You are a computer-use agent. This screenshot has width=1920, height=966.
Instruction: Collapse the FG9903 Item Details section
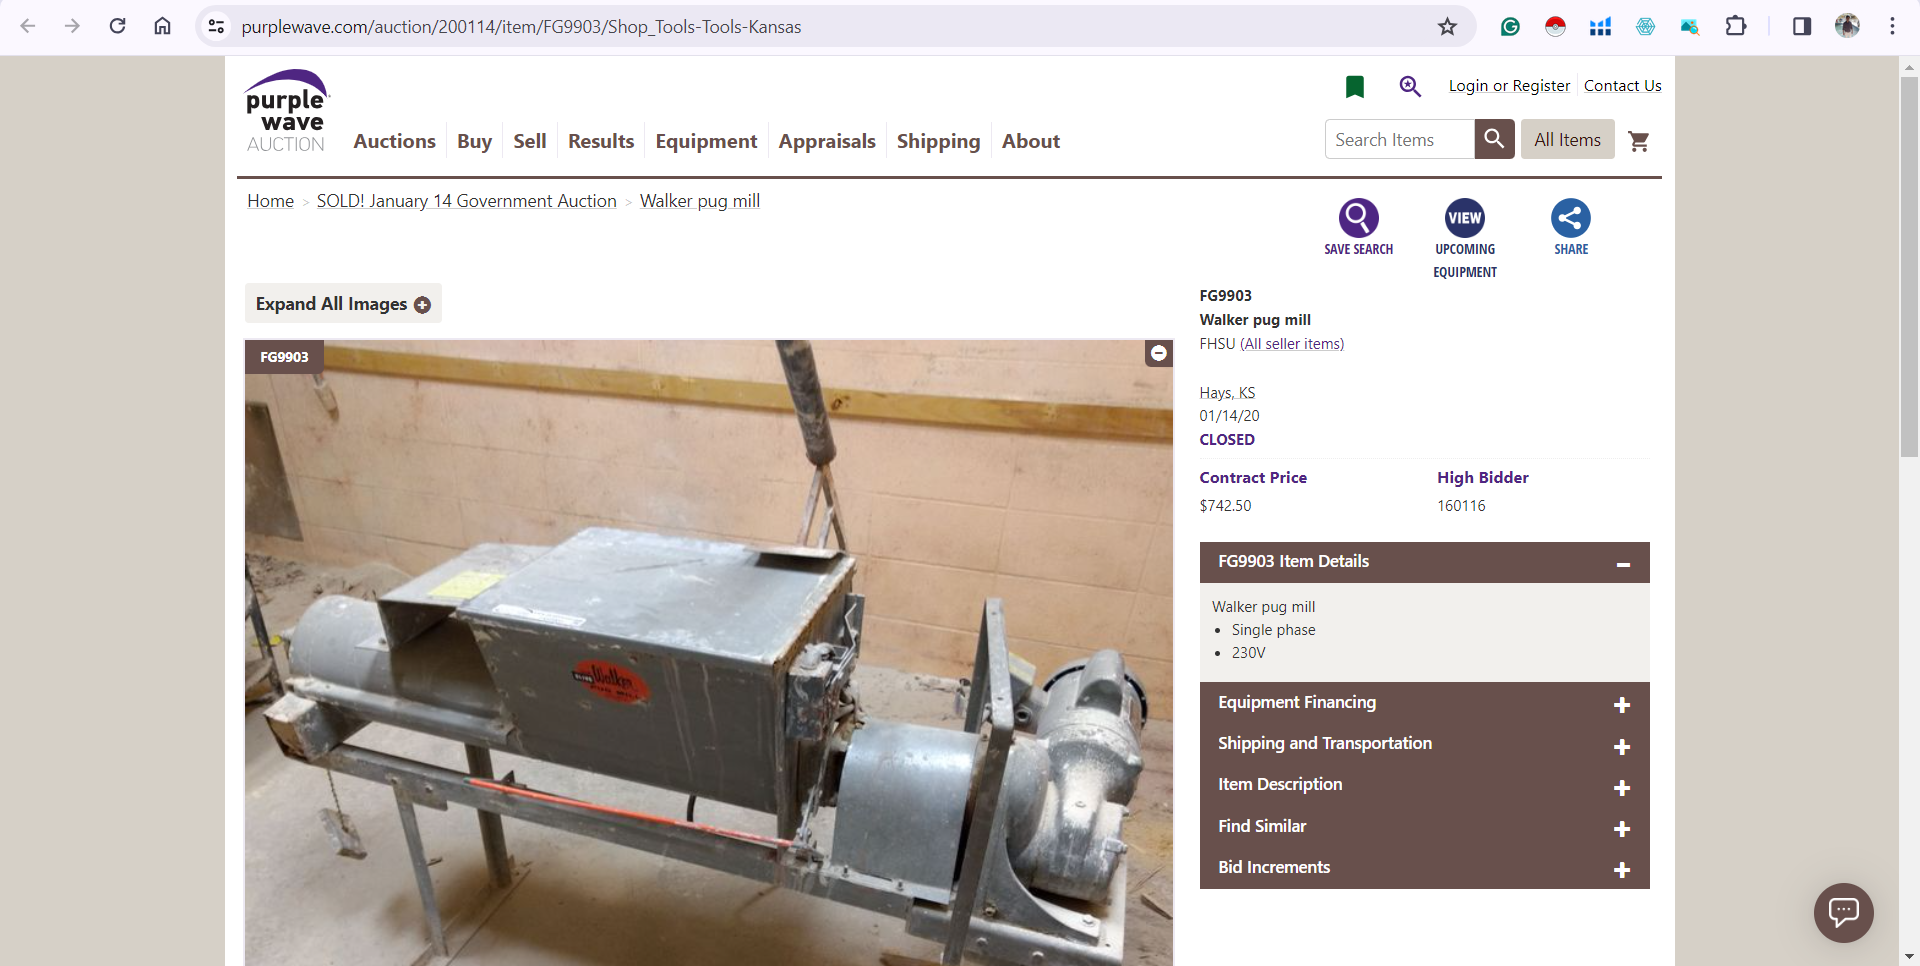pyautogui.click(x=1424, y=562)
